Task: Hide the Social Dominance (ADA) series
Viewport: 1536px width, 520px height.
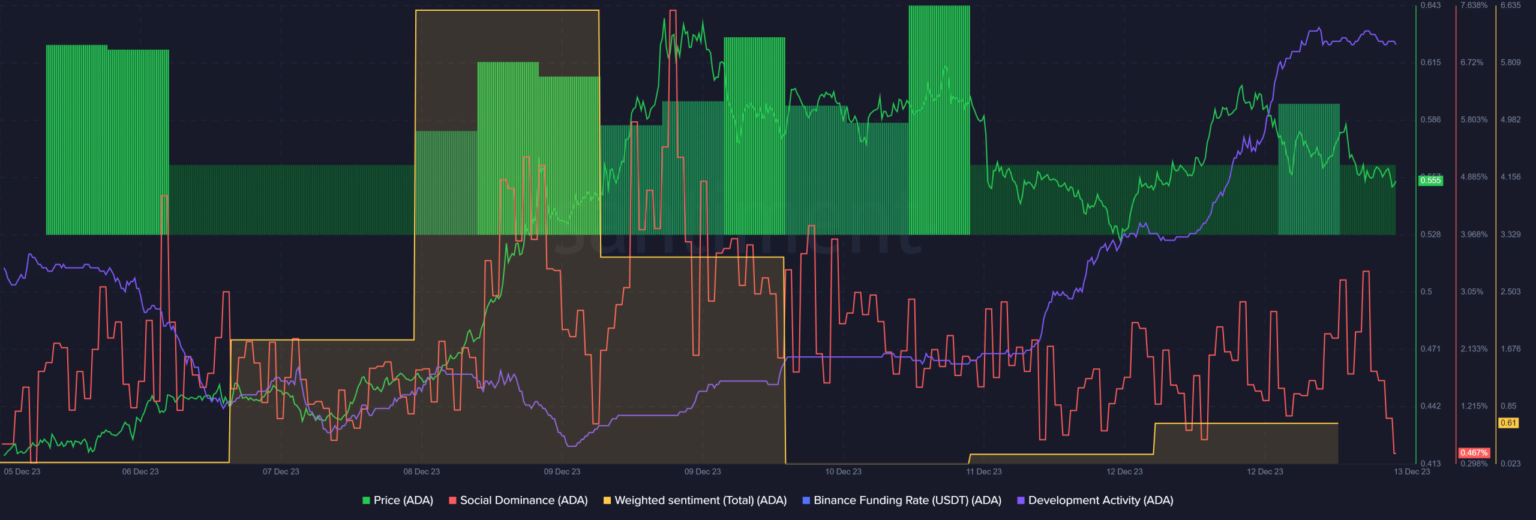Action: tap(525, 500)
